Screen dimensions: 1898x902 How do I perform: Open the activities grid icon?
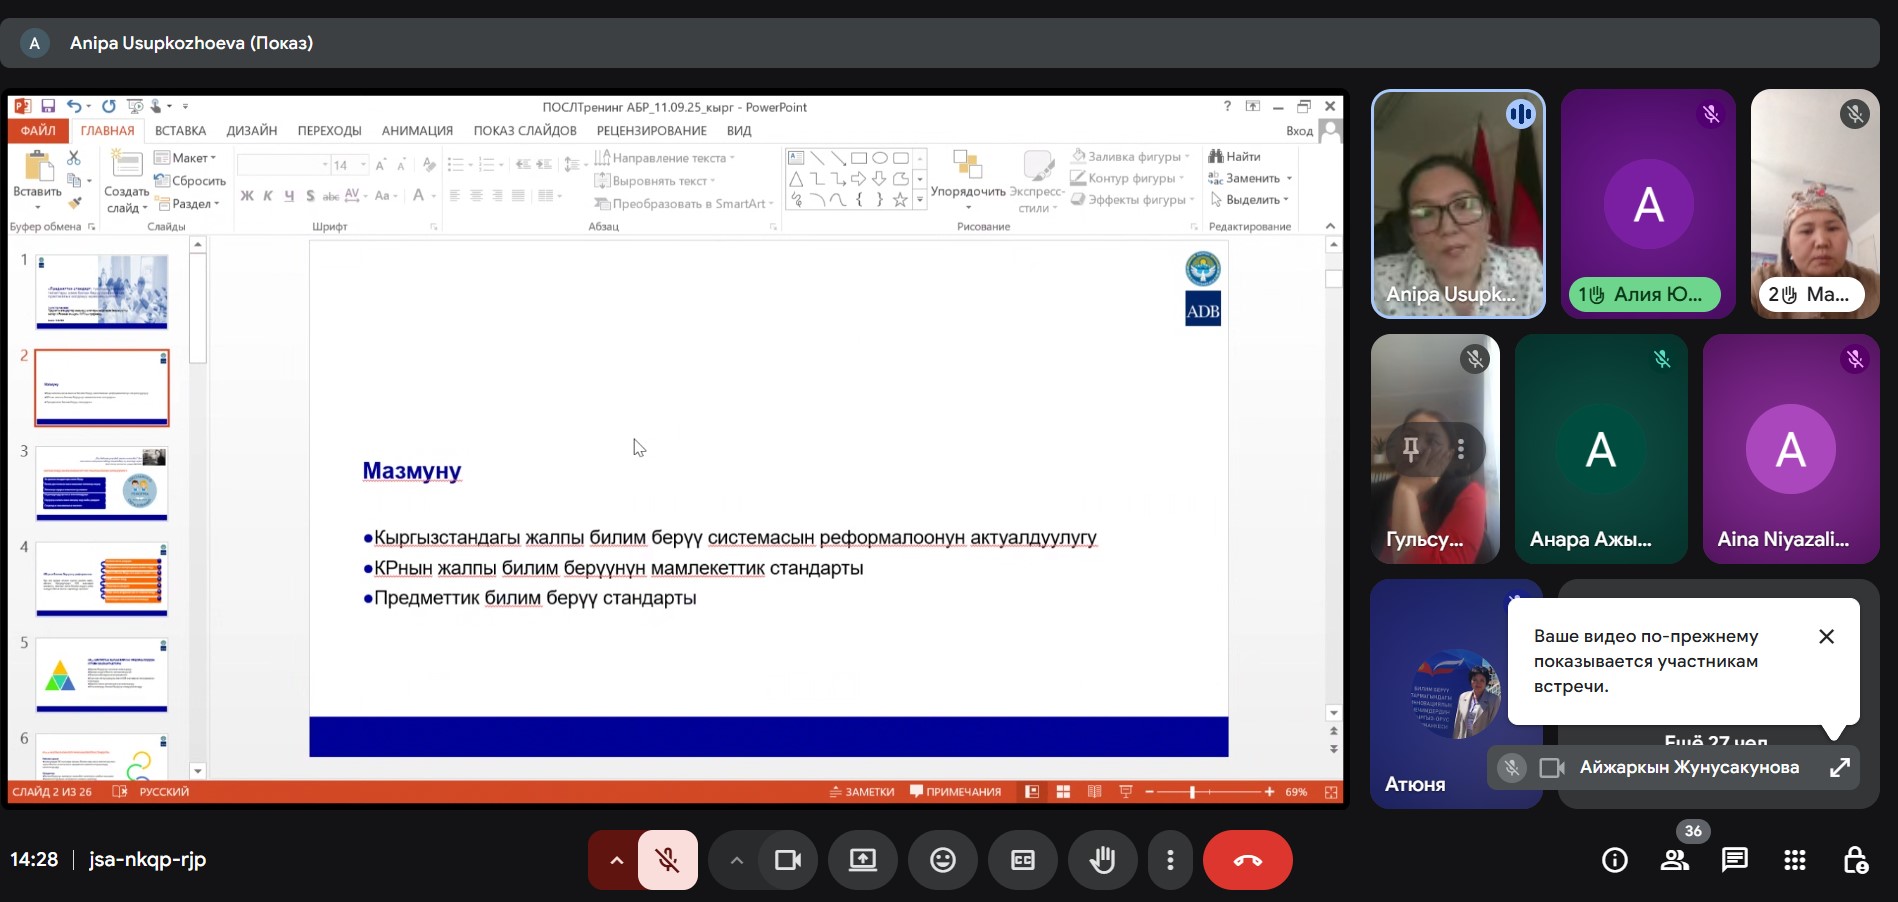click(x=1794, y=860)
